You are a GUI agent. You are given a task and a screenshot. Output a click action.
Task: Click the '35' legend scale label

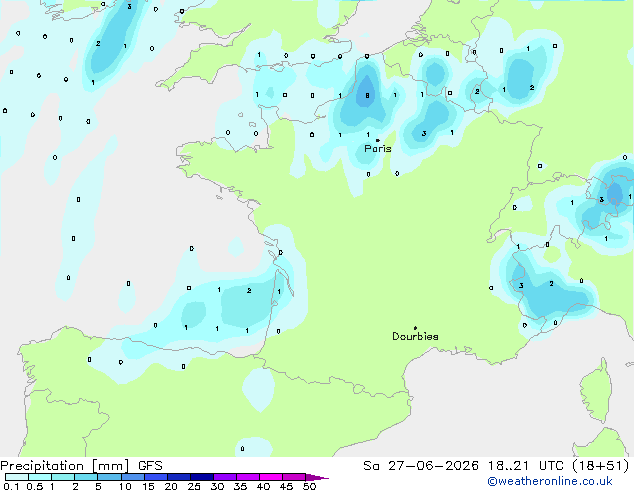240,486
